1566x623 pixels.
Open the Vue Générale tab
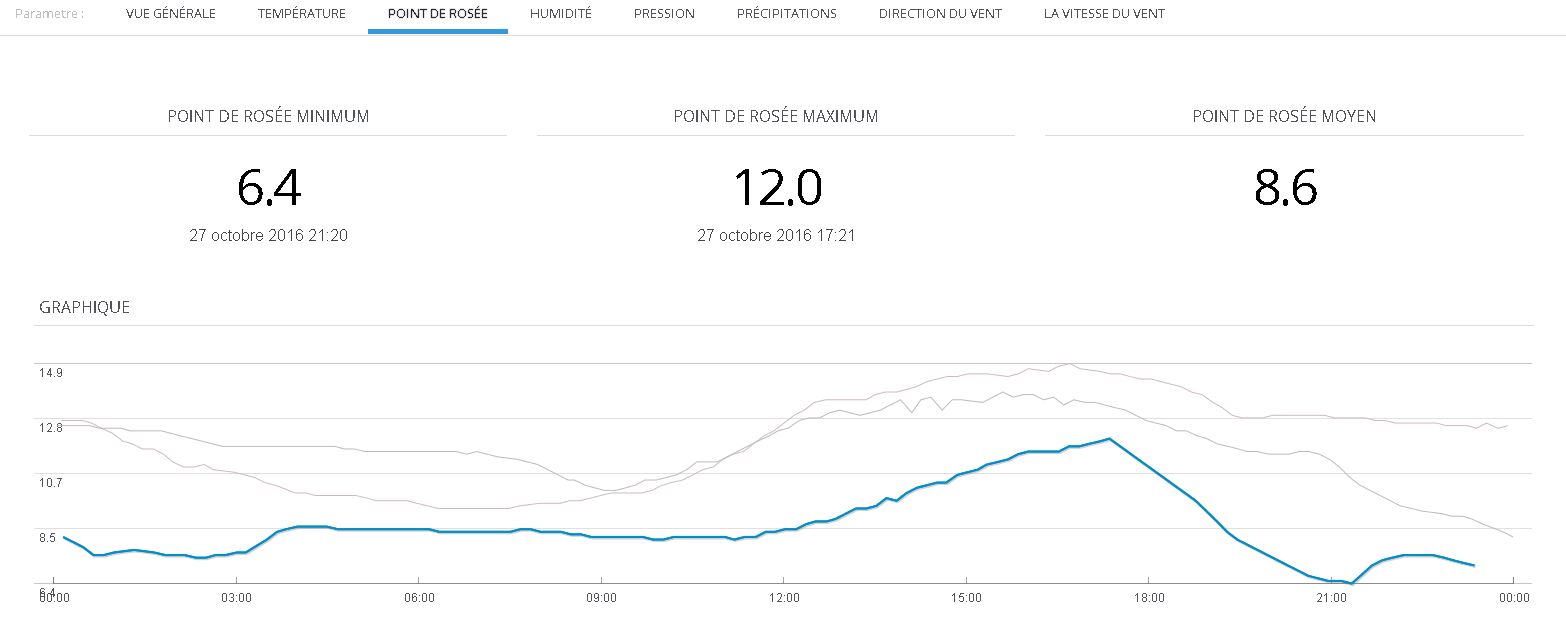point(171,14)
